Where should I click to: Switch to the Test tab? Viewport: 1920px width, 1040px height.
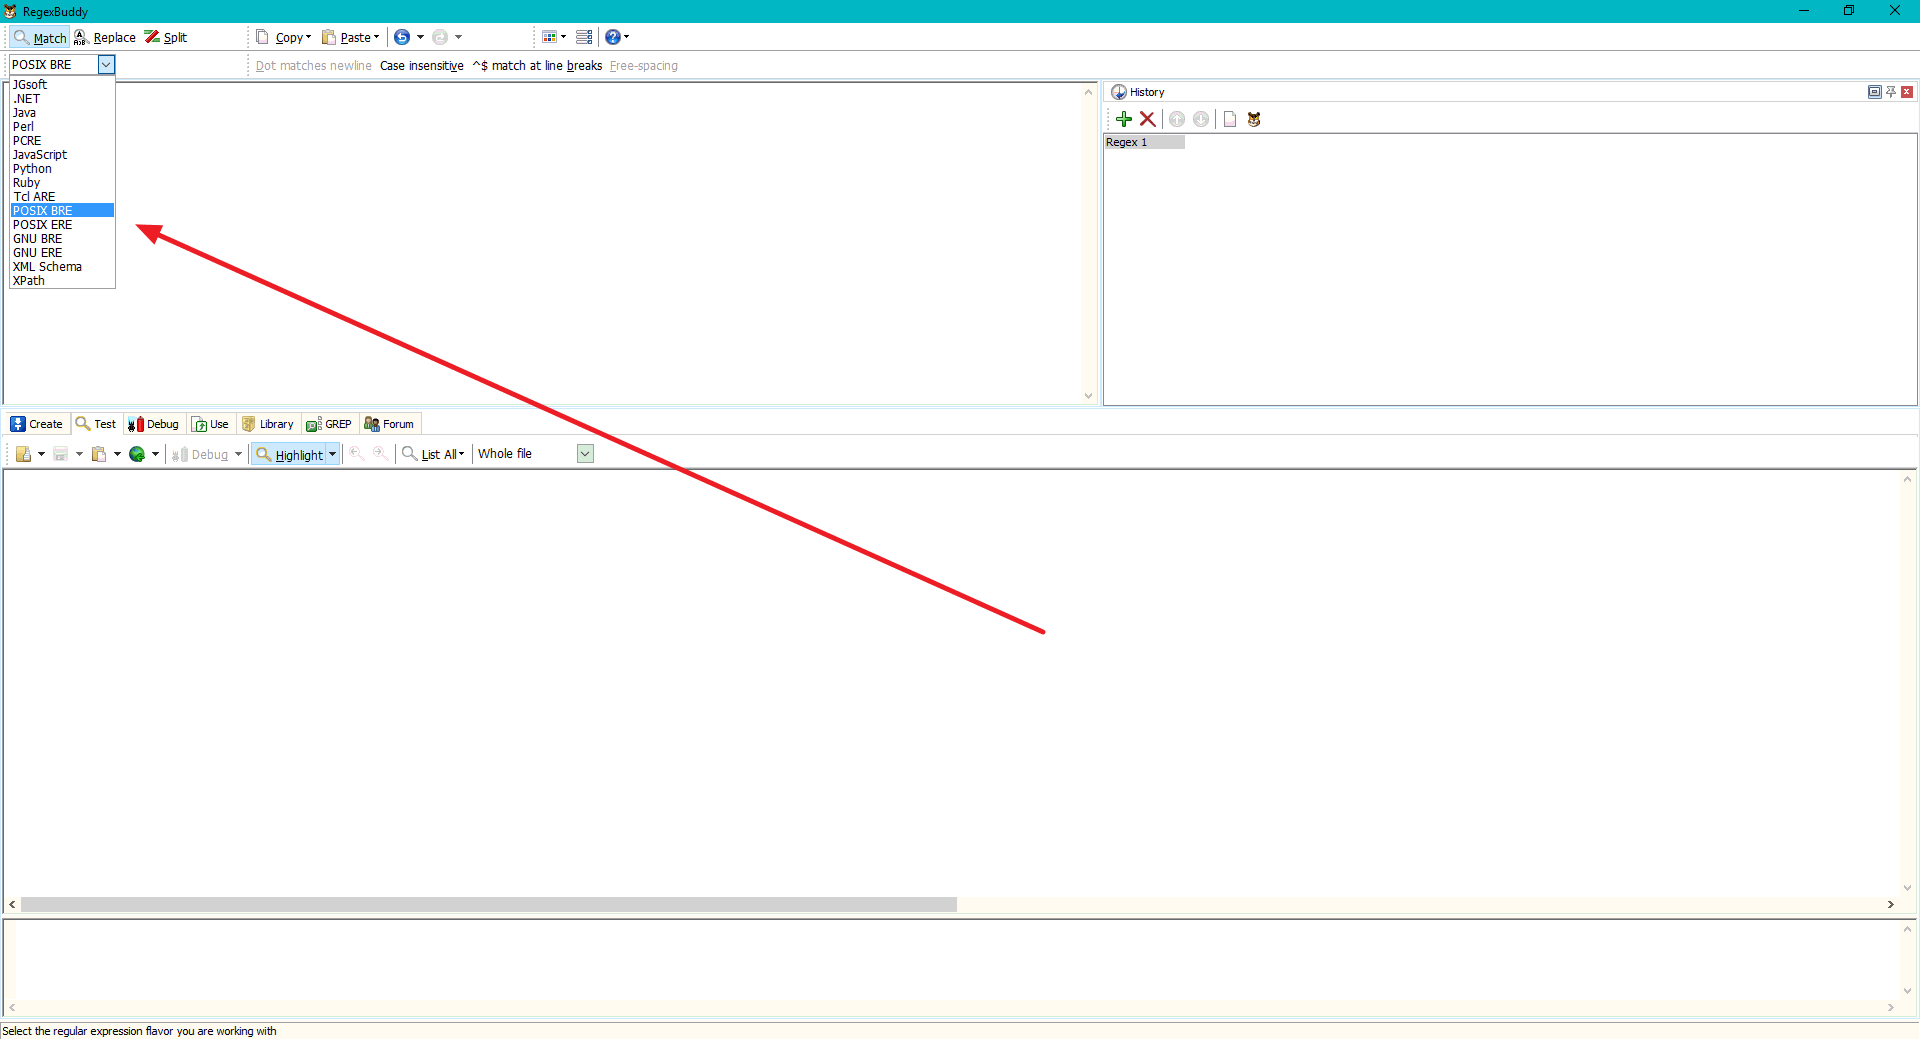[x=96, y=424]
